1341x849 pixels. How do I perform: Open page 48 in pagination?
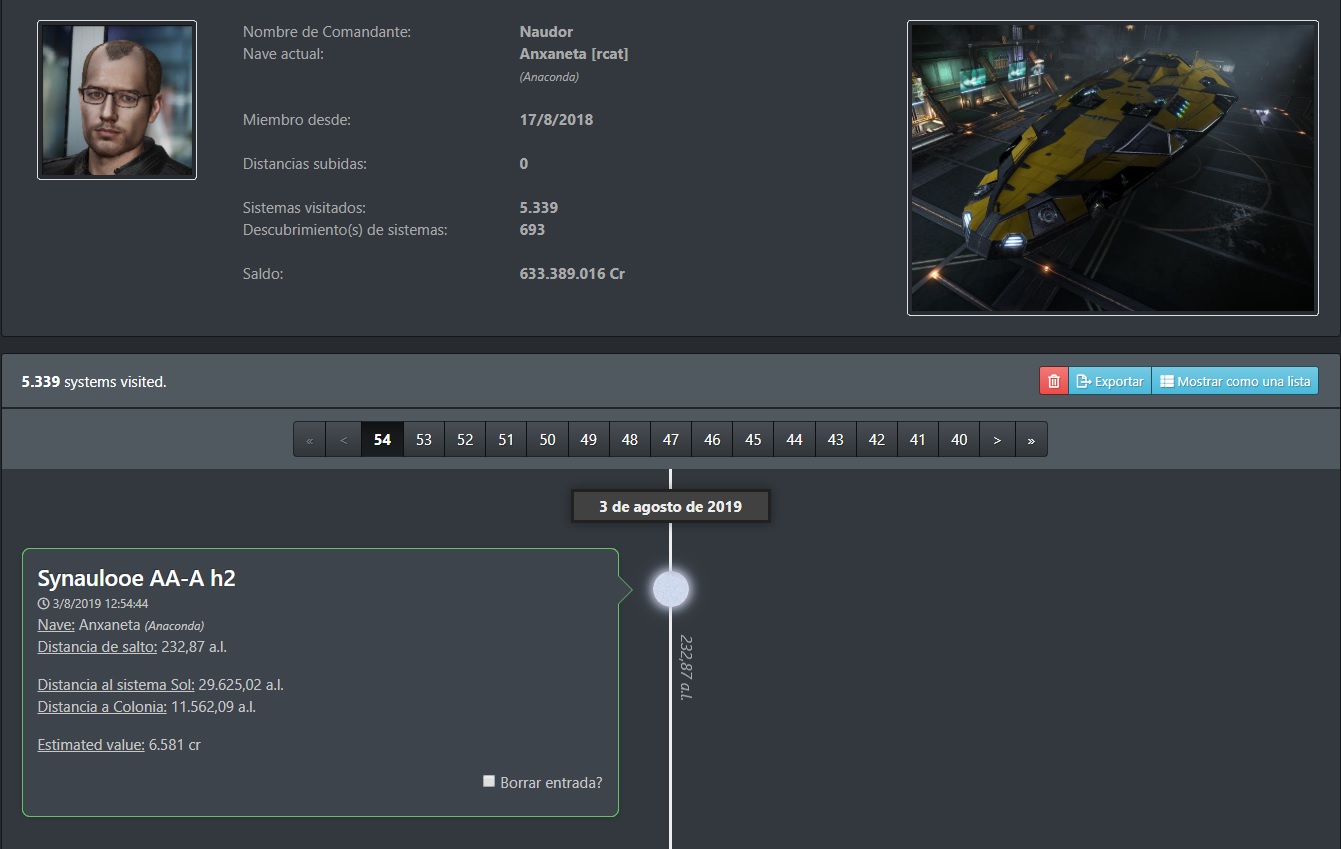pyautogui.click(x=630, y=440)
